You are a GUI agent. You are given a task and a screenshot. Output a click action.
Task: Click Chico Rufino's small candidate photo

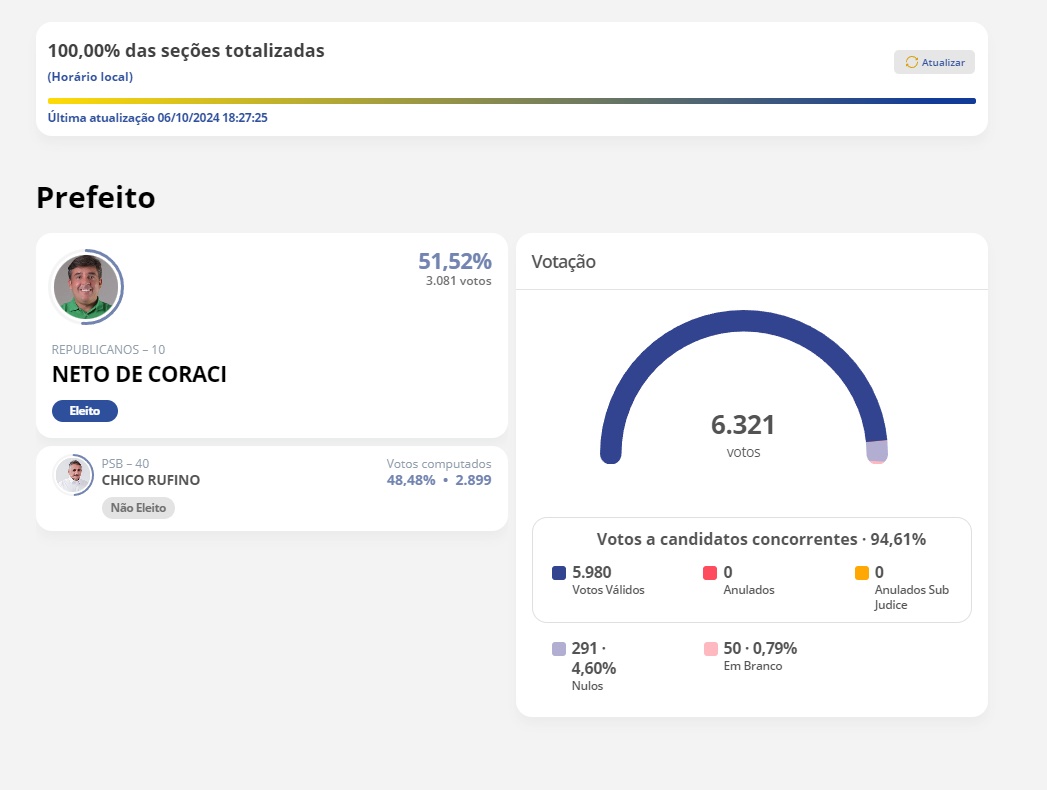click(x=74, y=474)
